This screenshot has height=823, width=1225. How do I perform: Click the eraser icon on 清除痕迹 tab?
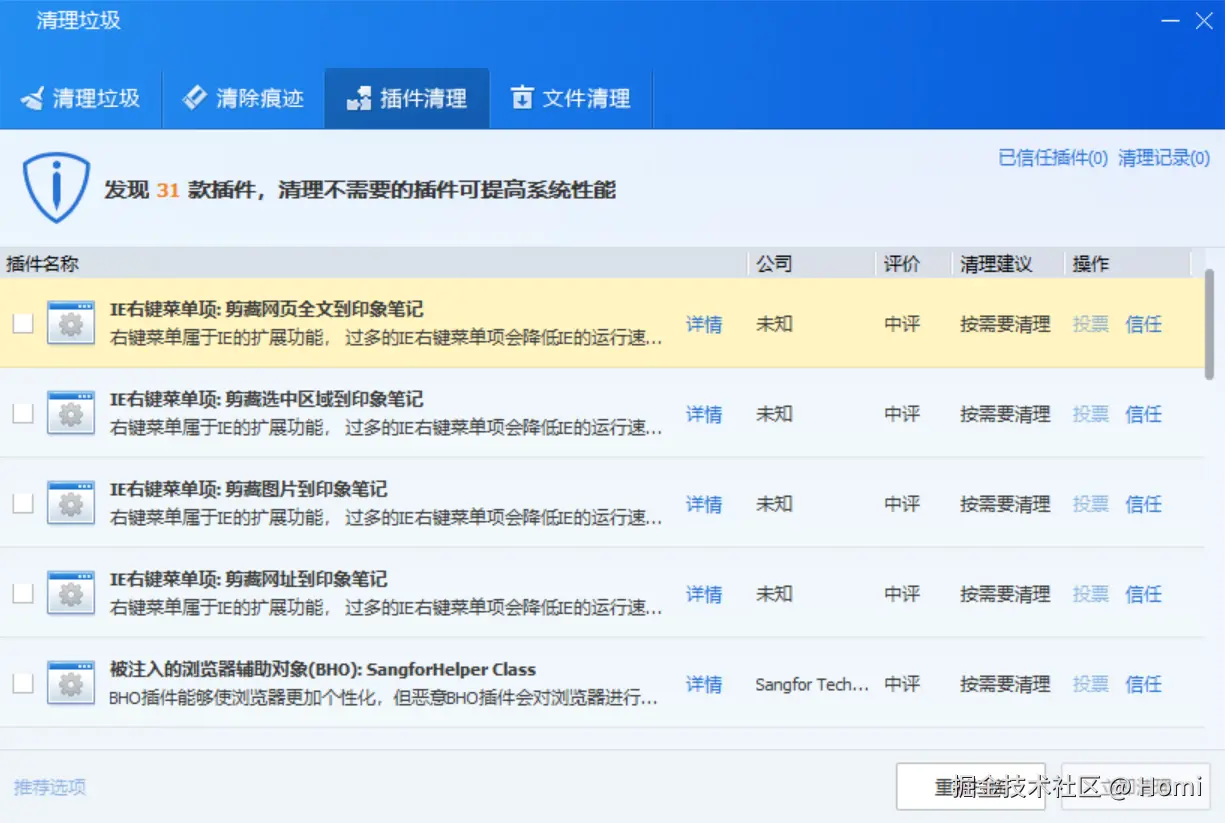194,97
